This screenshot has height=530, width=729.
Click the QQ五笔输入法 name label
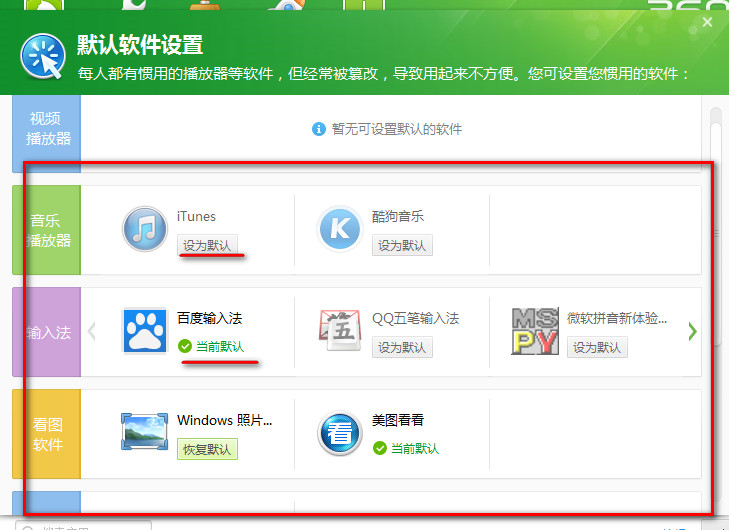416,318
